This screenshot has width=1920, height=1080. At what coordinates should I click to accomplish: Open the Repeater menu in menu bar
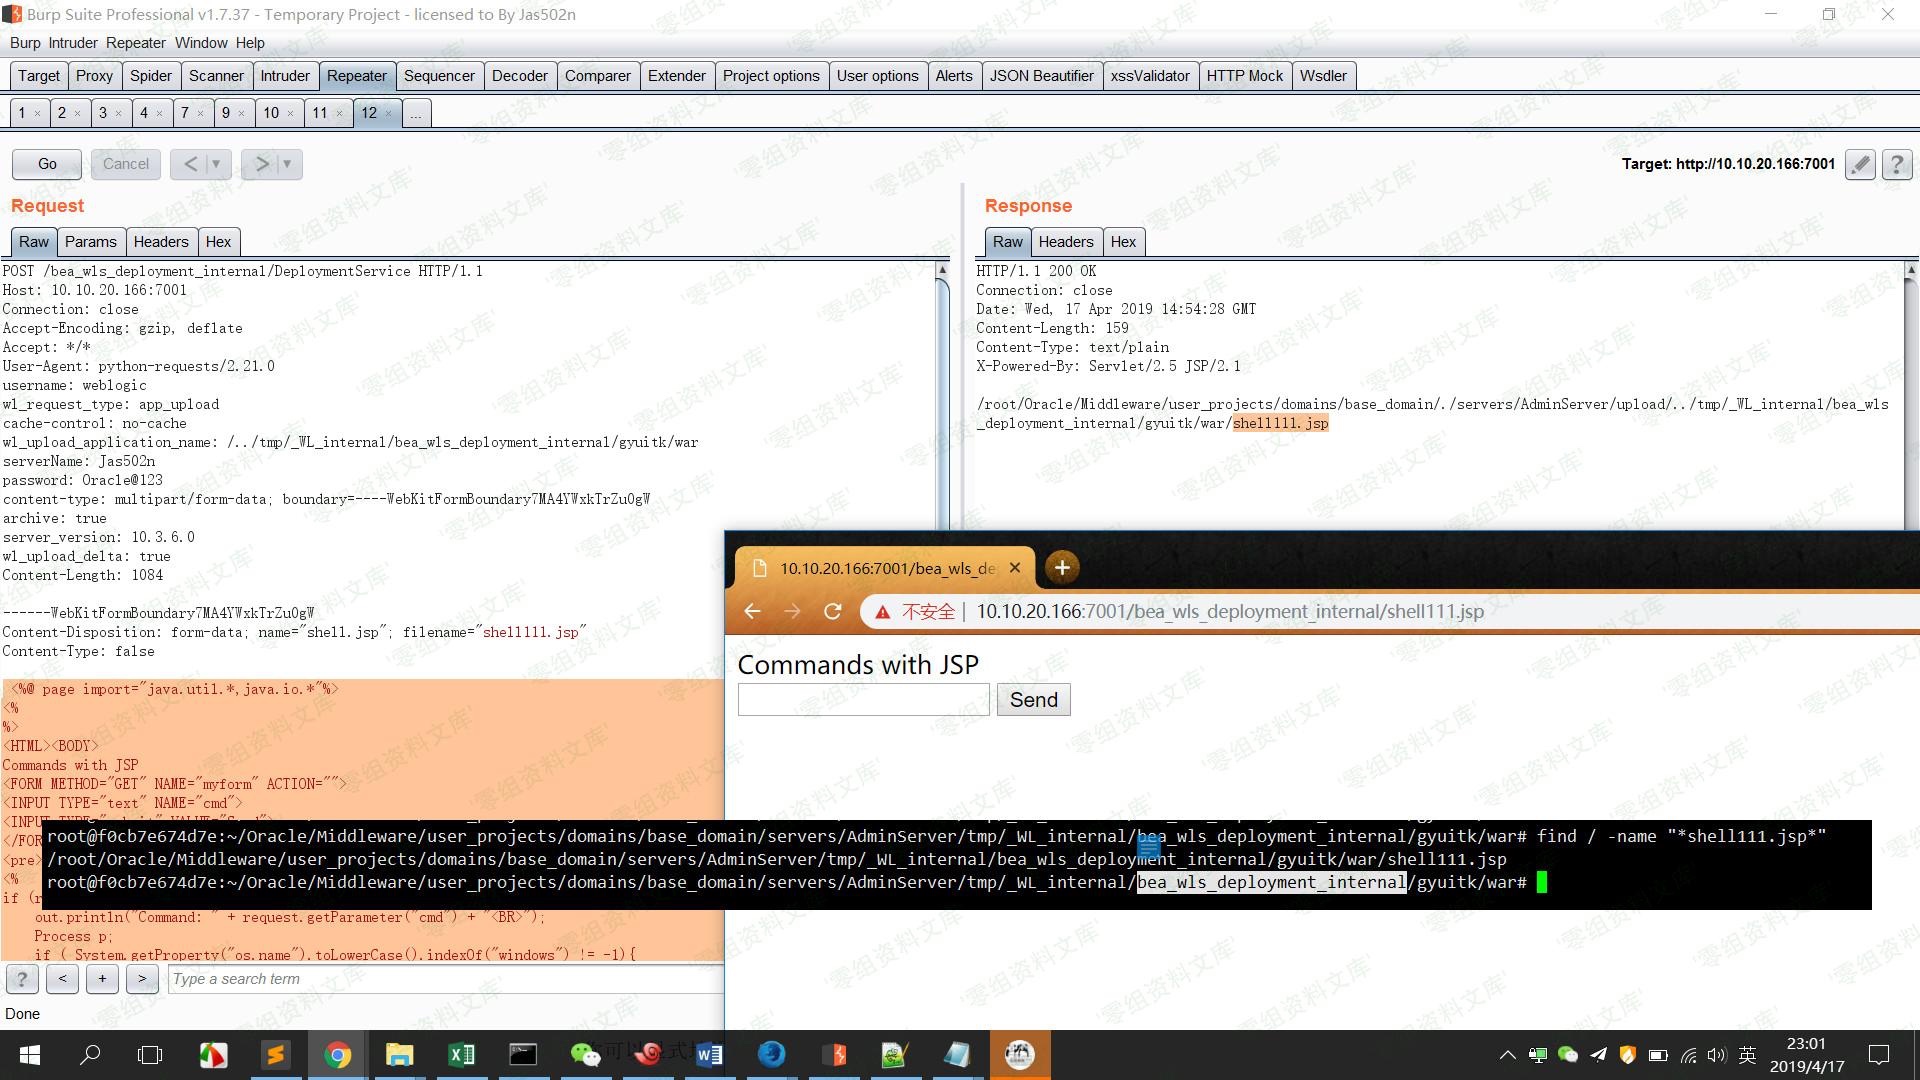coord(135,43)
